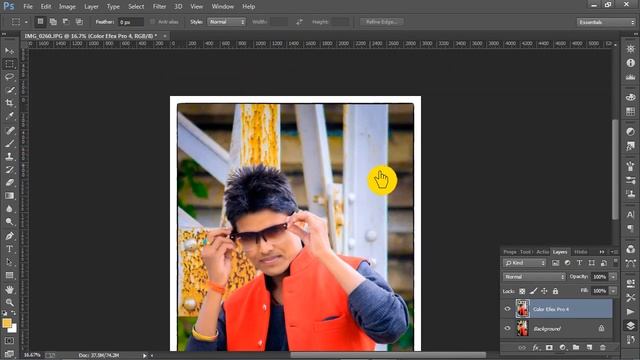Toggle the Anti-alias checkbox

(x=153, y=22)
